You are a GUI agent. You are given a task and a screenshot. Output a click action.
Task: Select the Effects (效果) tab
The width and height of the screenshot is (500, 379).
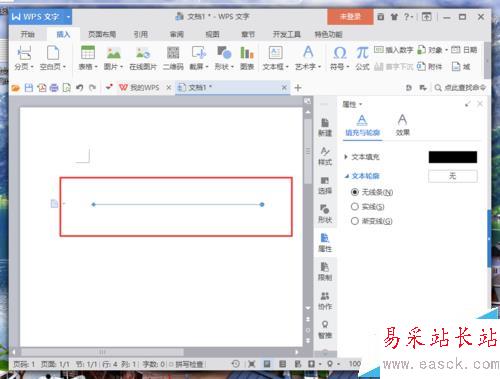click(x=402, y=125)
